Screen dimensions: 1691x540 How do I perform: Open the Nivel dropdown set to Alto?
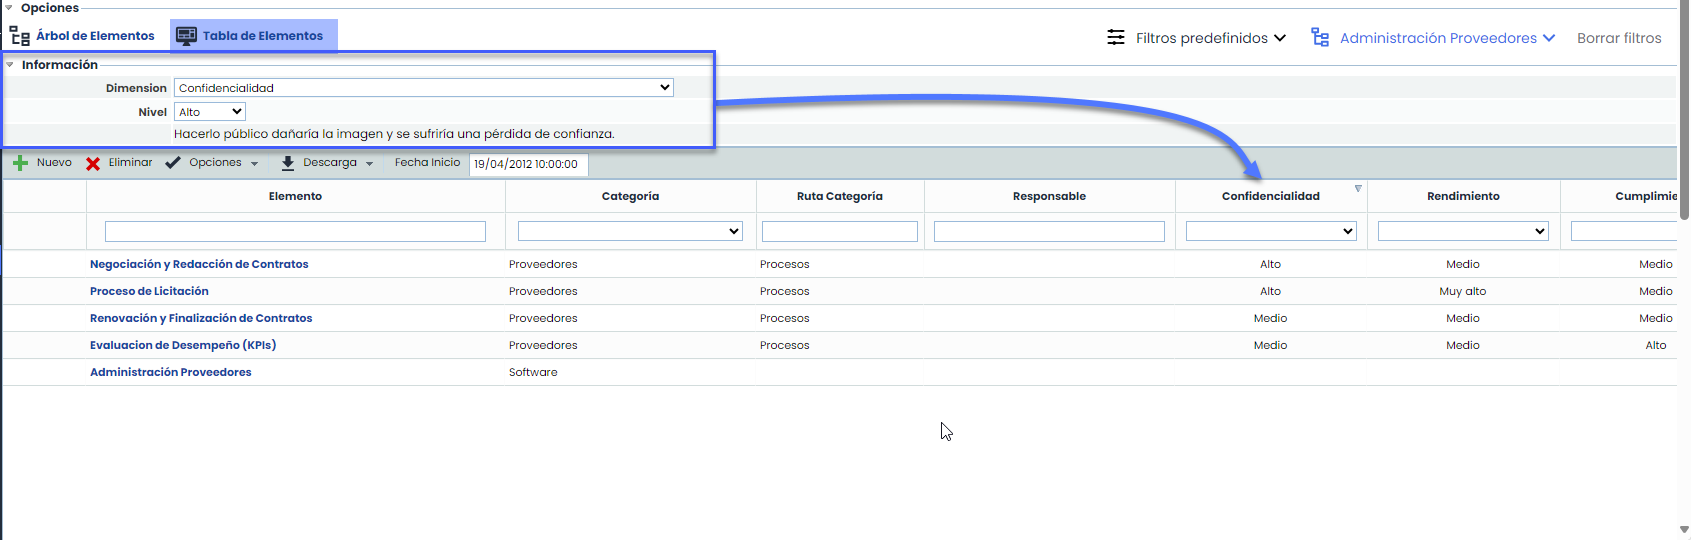click(210, 112)
